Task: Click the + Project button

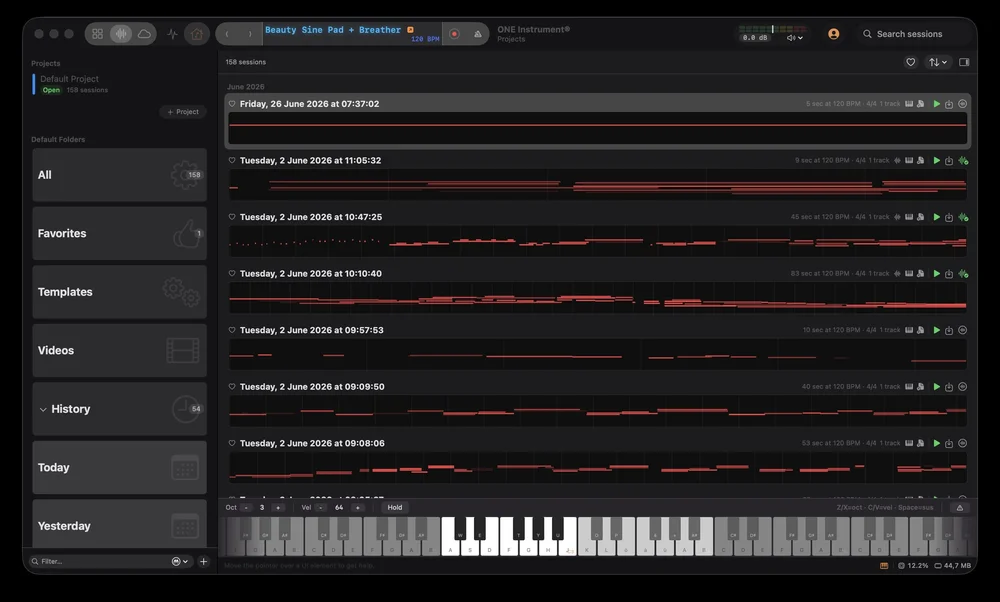Action: 183,112
